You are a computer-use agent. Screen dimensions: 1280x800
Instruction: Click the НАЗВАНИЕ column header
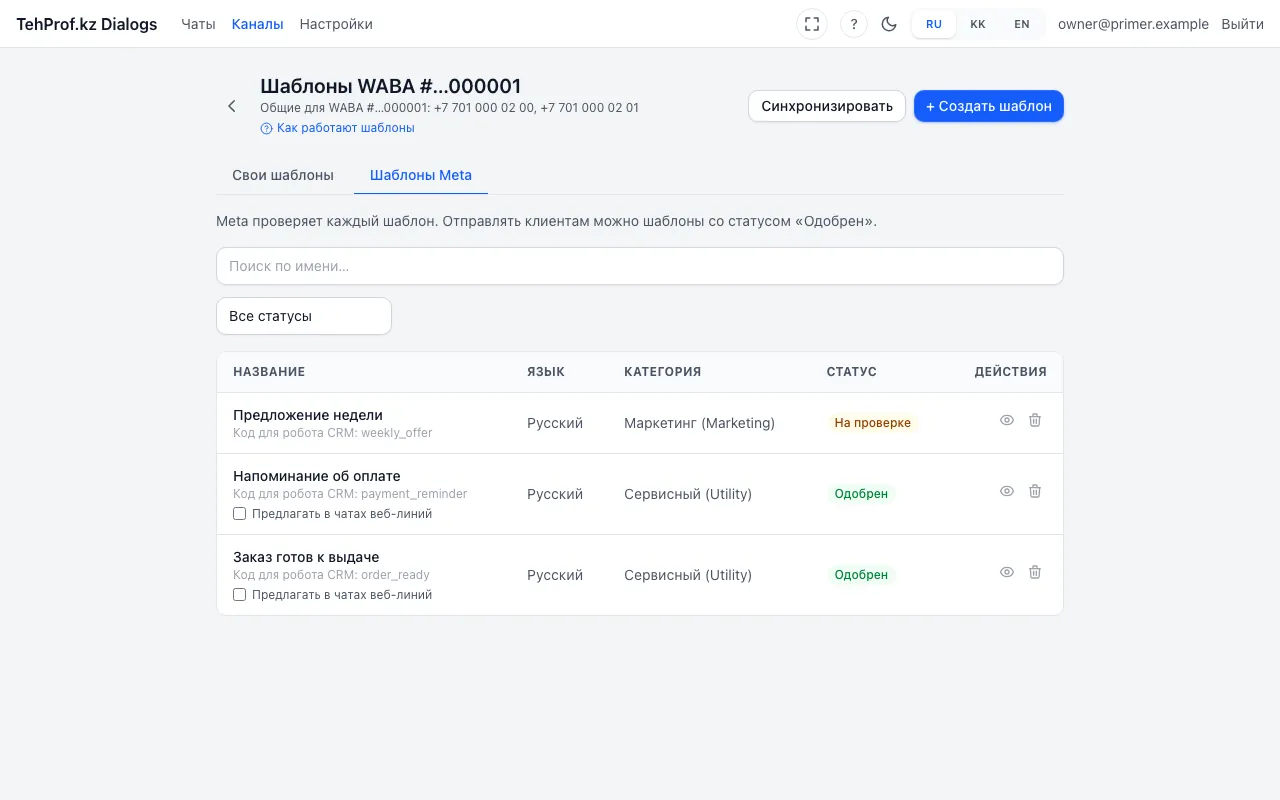point(269,372)
